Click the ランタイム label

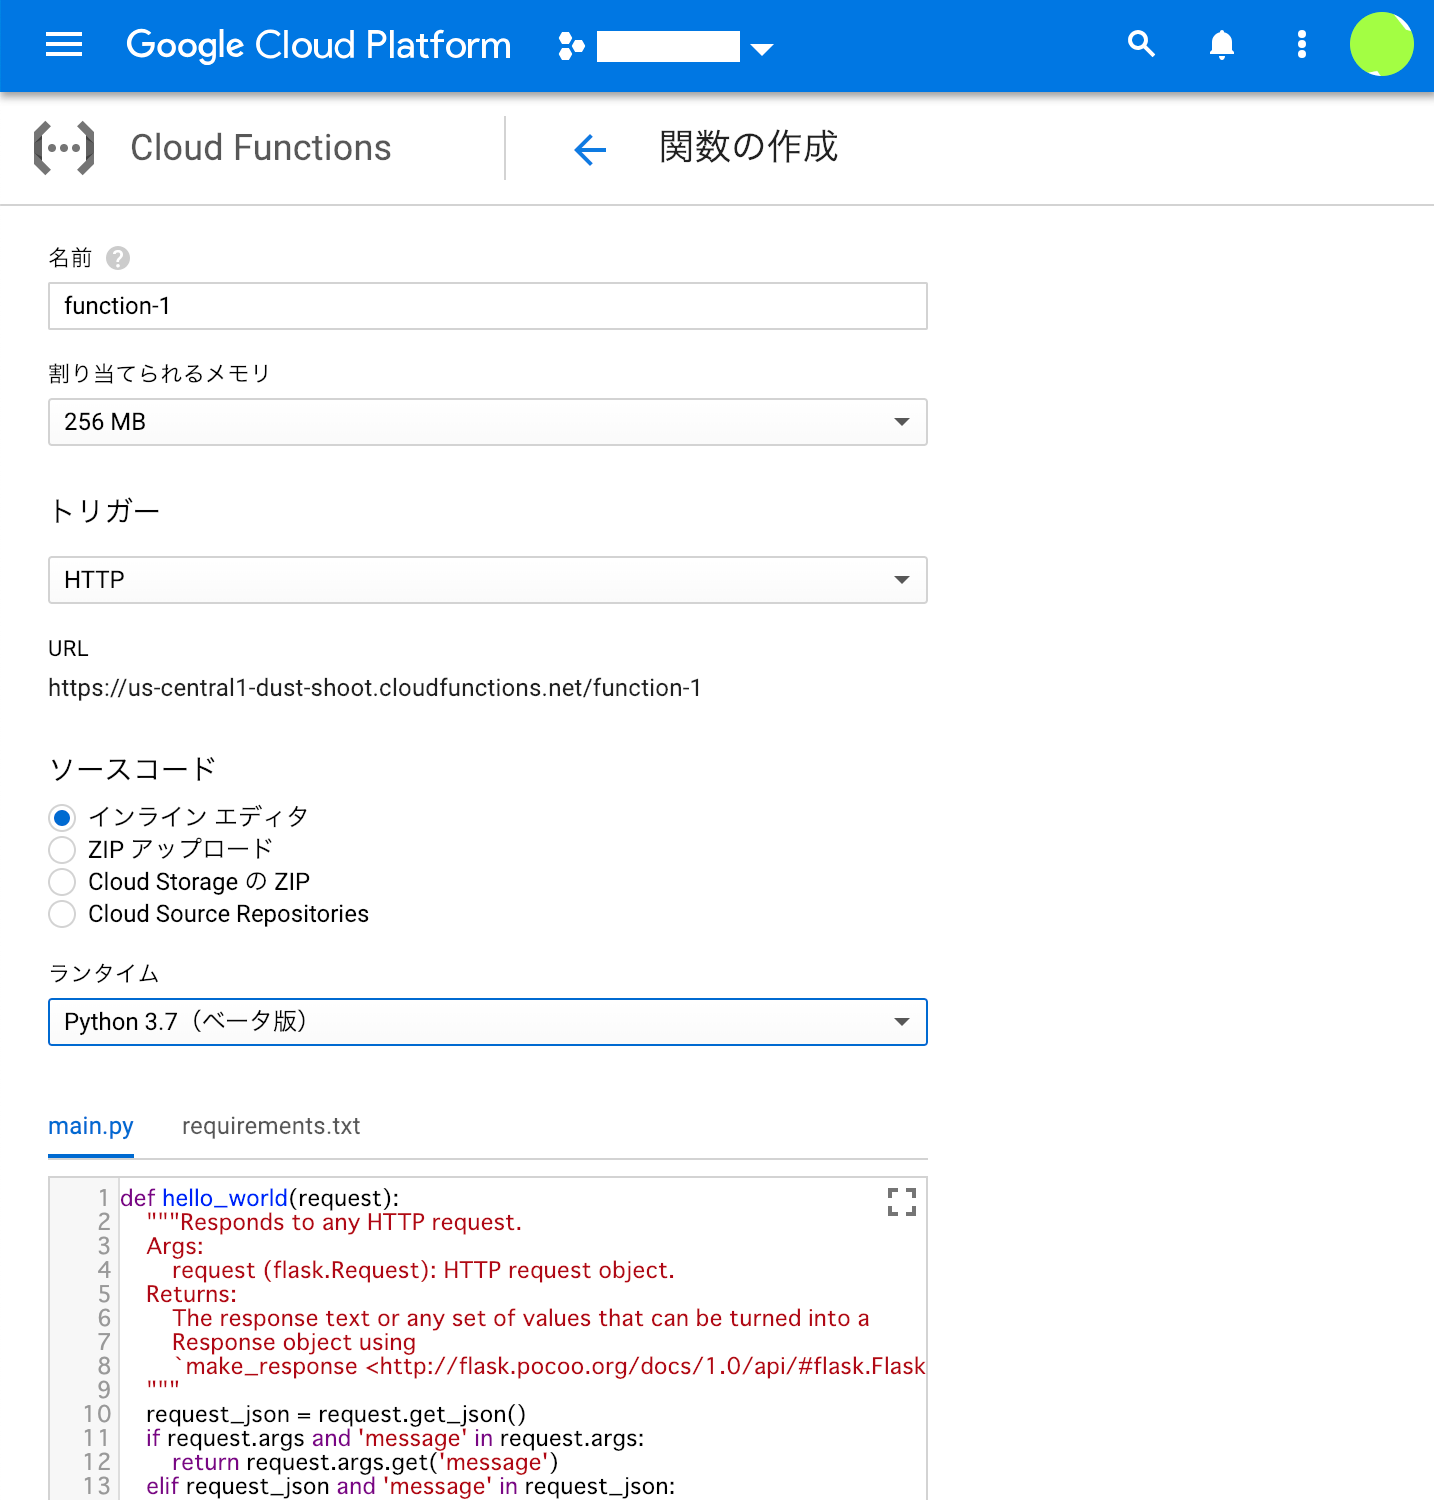[104, 973]
